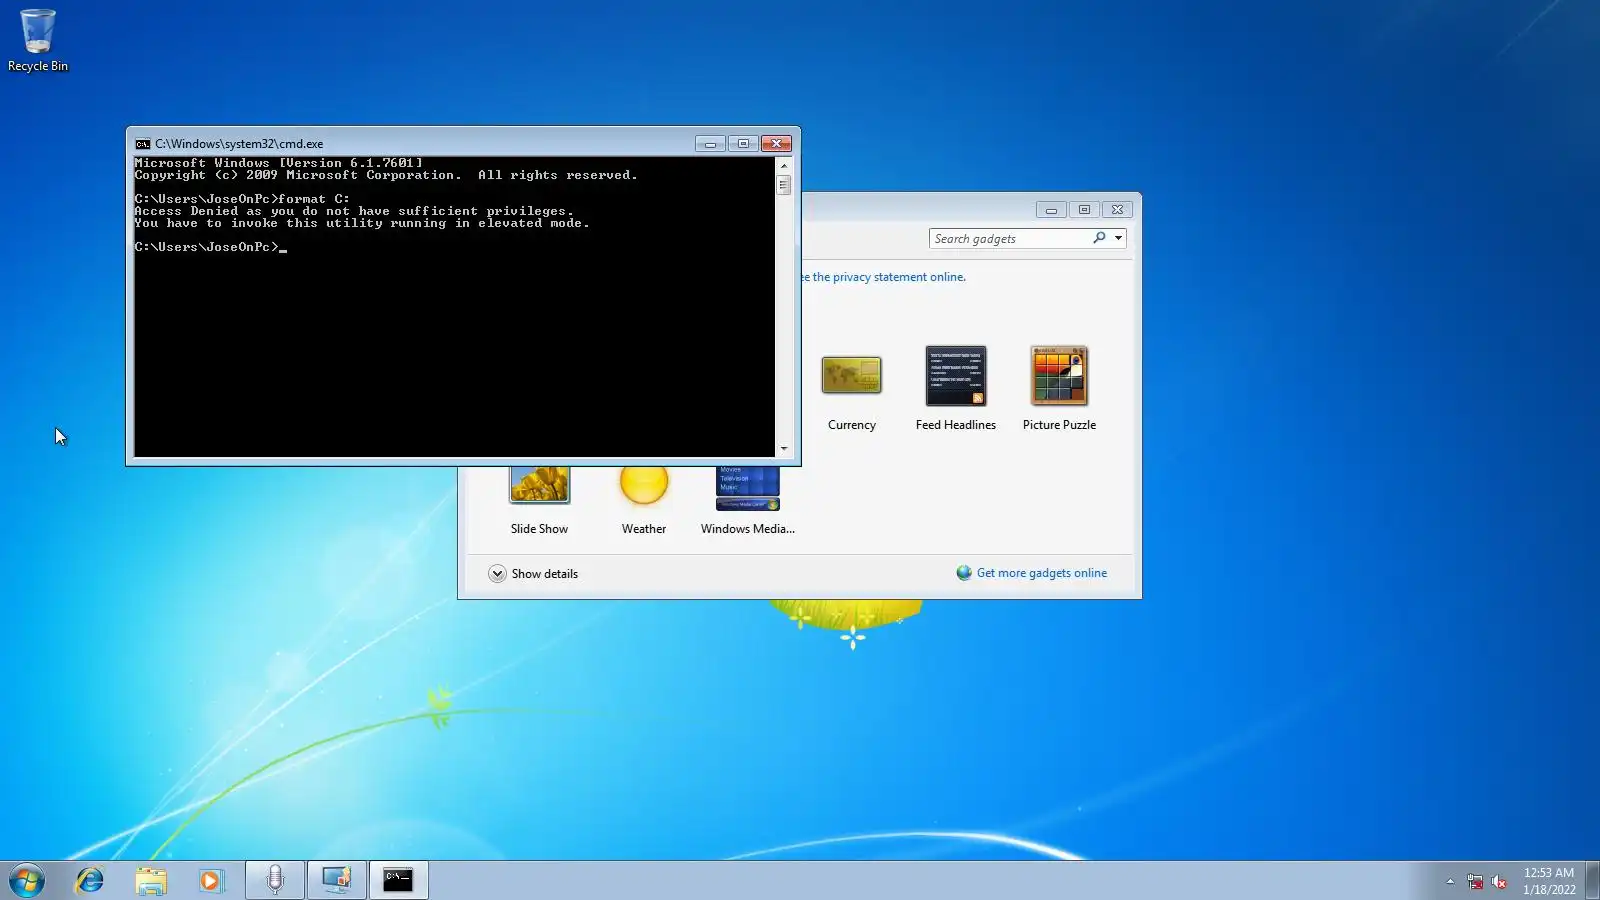Open Windows Media Player from the taskbar

pyautogui.click(x=211, y=880)
